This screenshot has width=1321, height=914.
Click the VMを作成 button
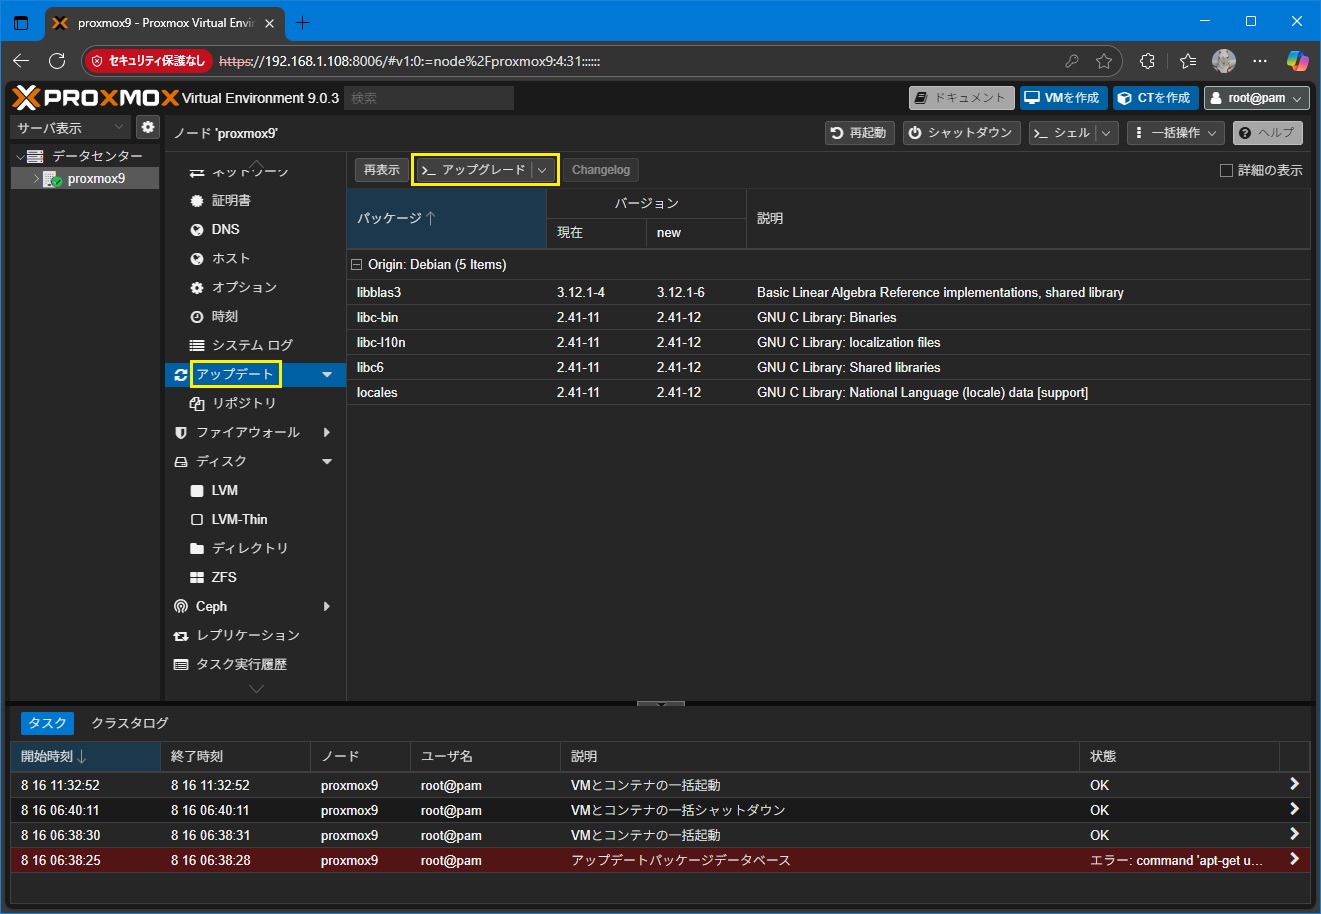(x=1062, y=97)
